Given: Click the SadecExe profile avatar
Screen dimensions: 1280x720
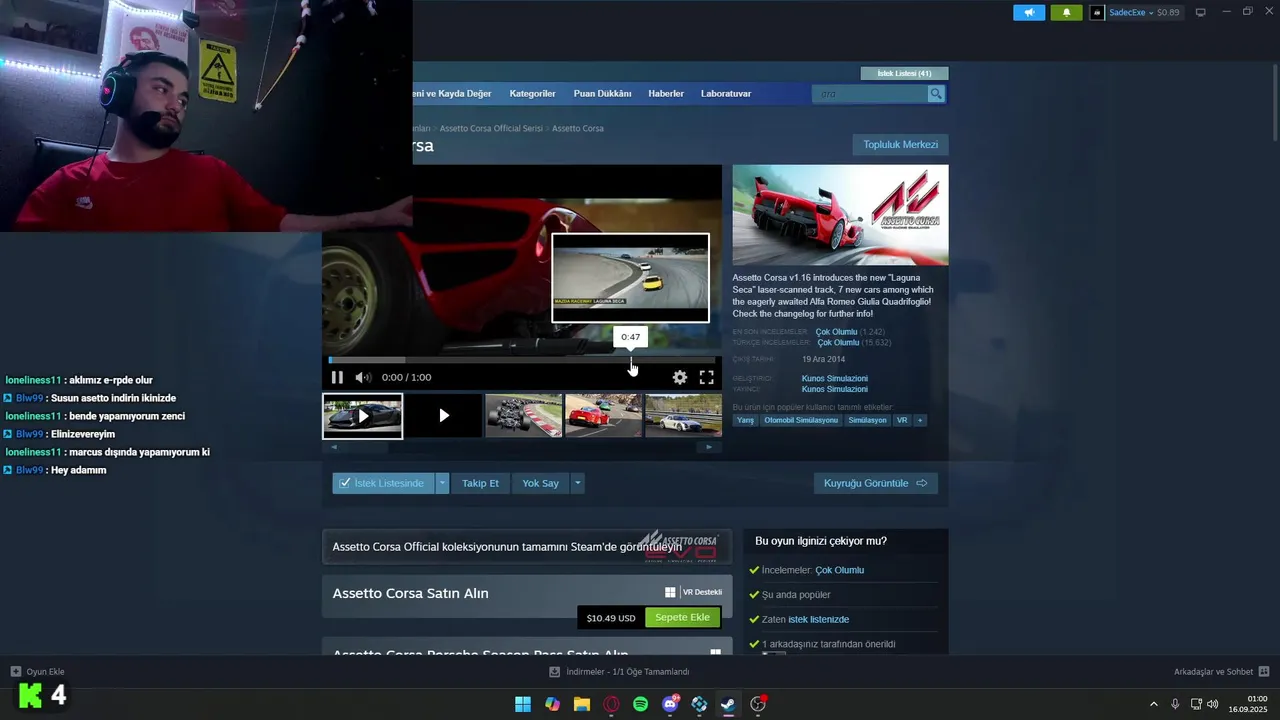Looking at the screenshot, I should [x=1097, y=13].
